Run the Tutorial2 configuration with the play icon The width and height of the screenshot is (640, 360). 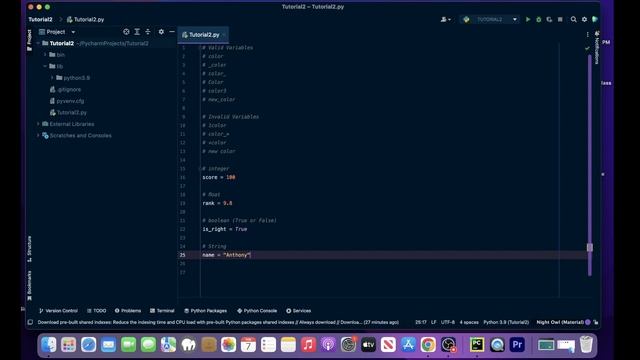[528, 19]
